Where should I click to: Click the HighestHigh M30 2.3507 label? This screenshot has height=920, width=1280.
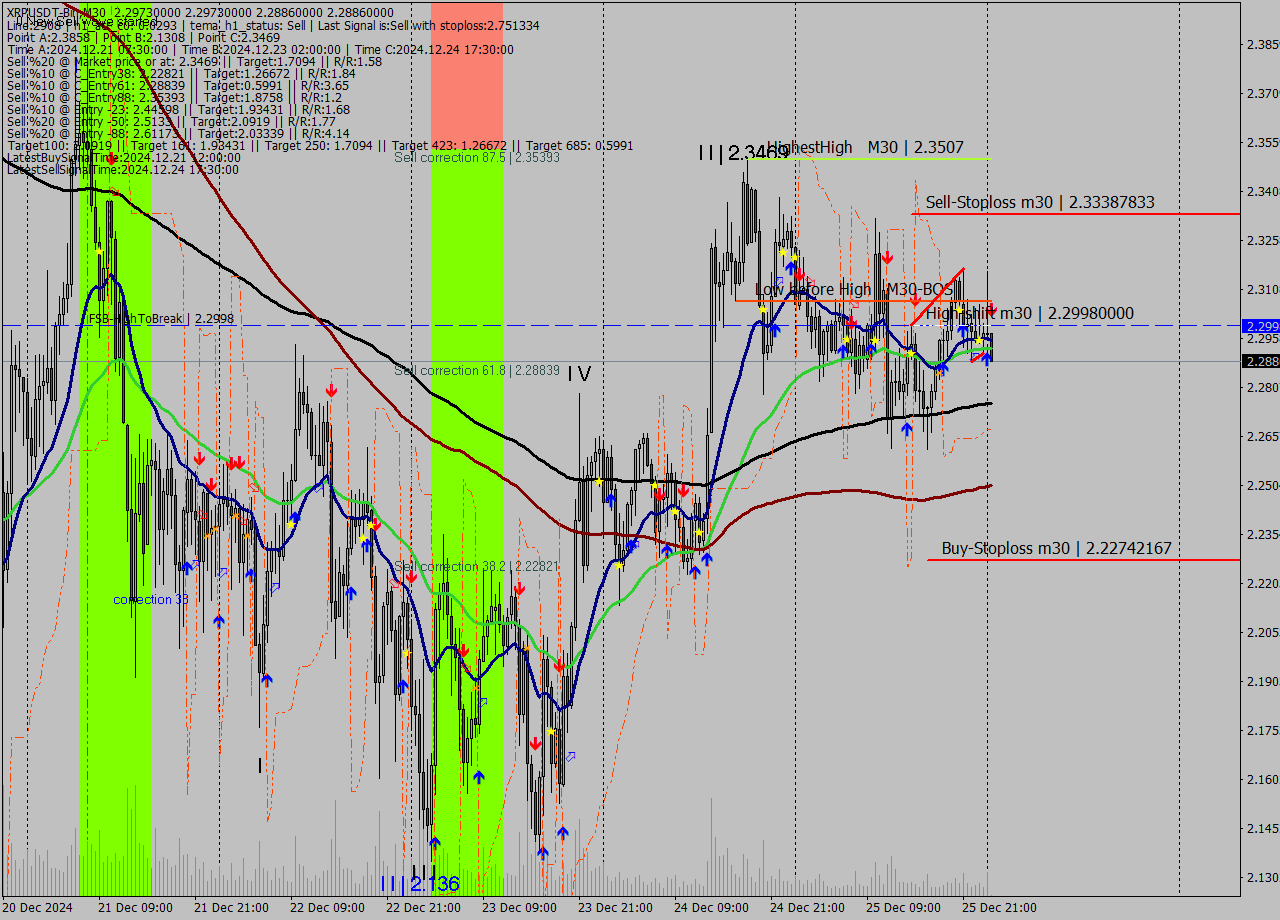click(x=866, y=147)
